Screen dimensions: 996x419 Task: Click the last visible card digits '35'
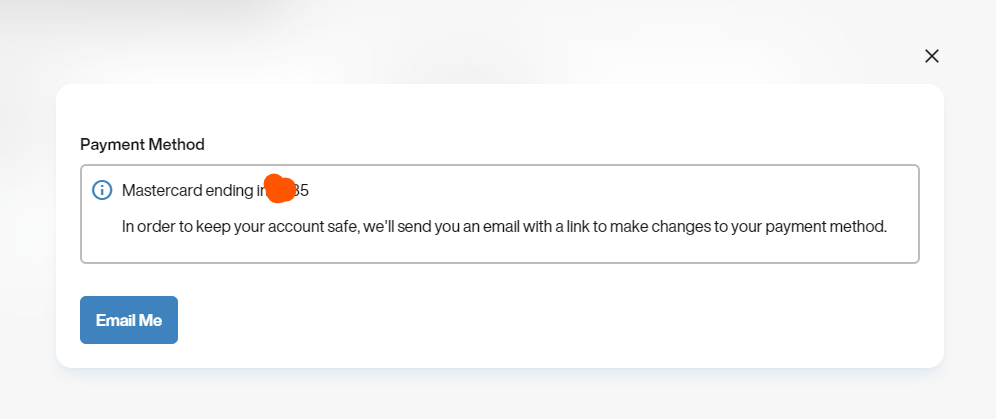point(300,190)
